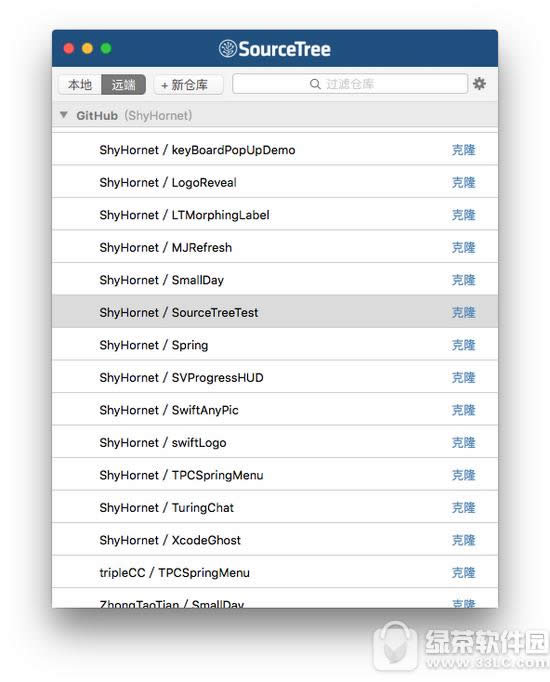This screenshot has width=550, height=682.
Task: Select ShyHornet / SwiftAnyPic row
Action: [275, 409]
